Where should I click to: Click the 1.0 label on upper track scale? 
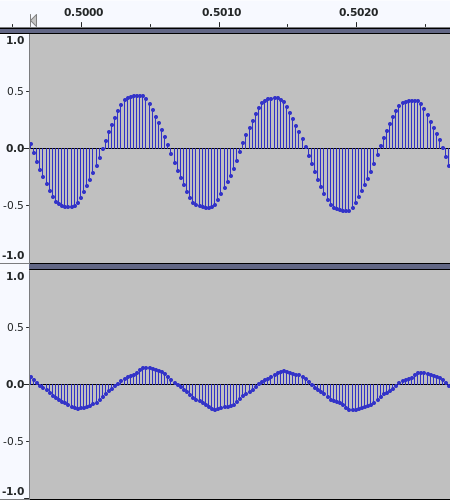tap(15, 40)
